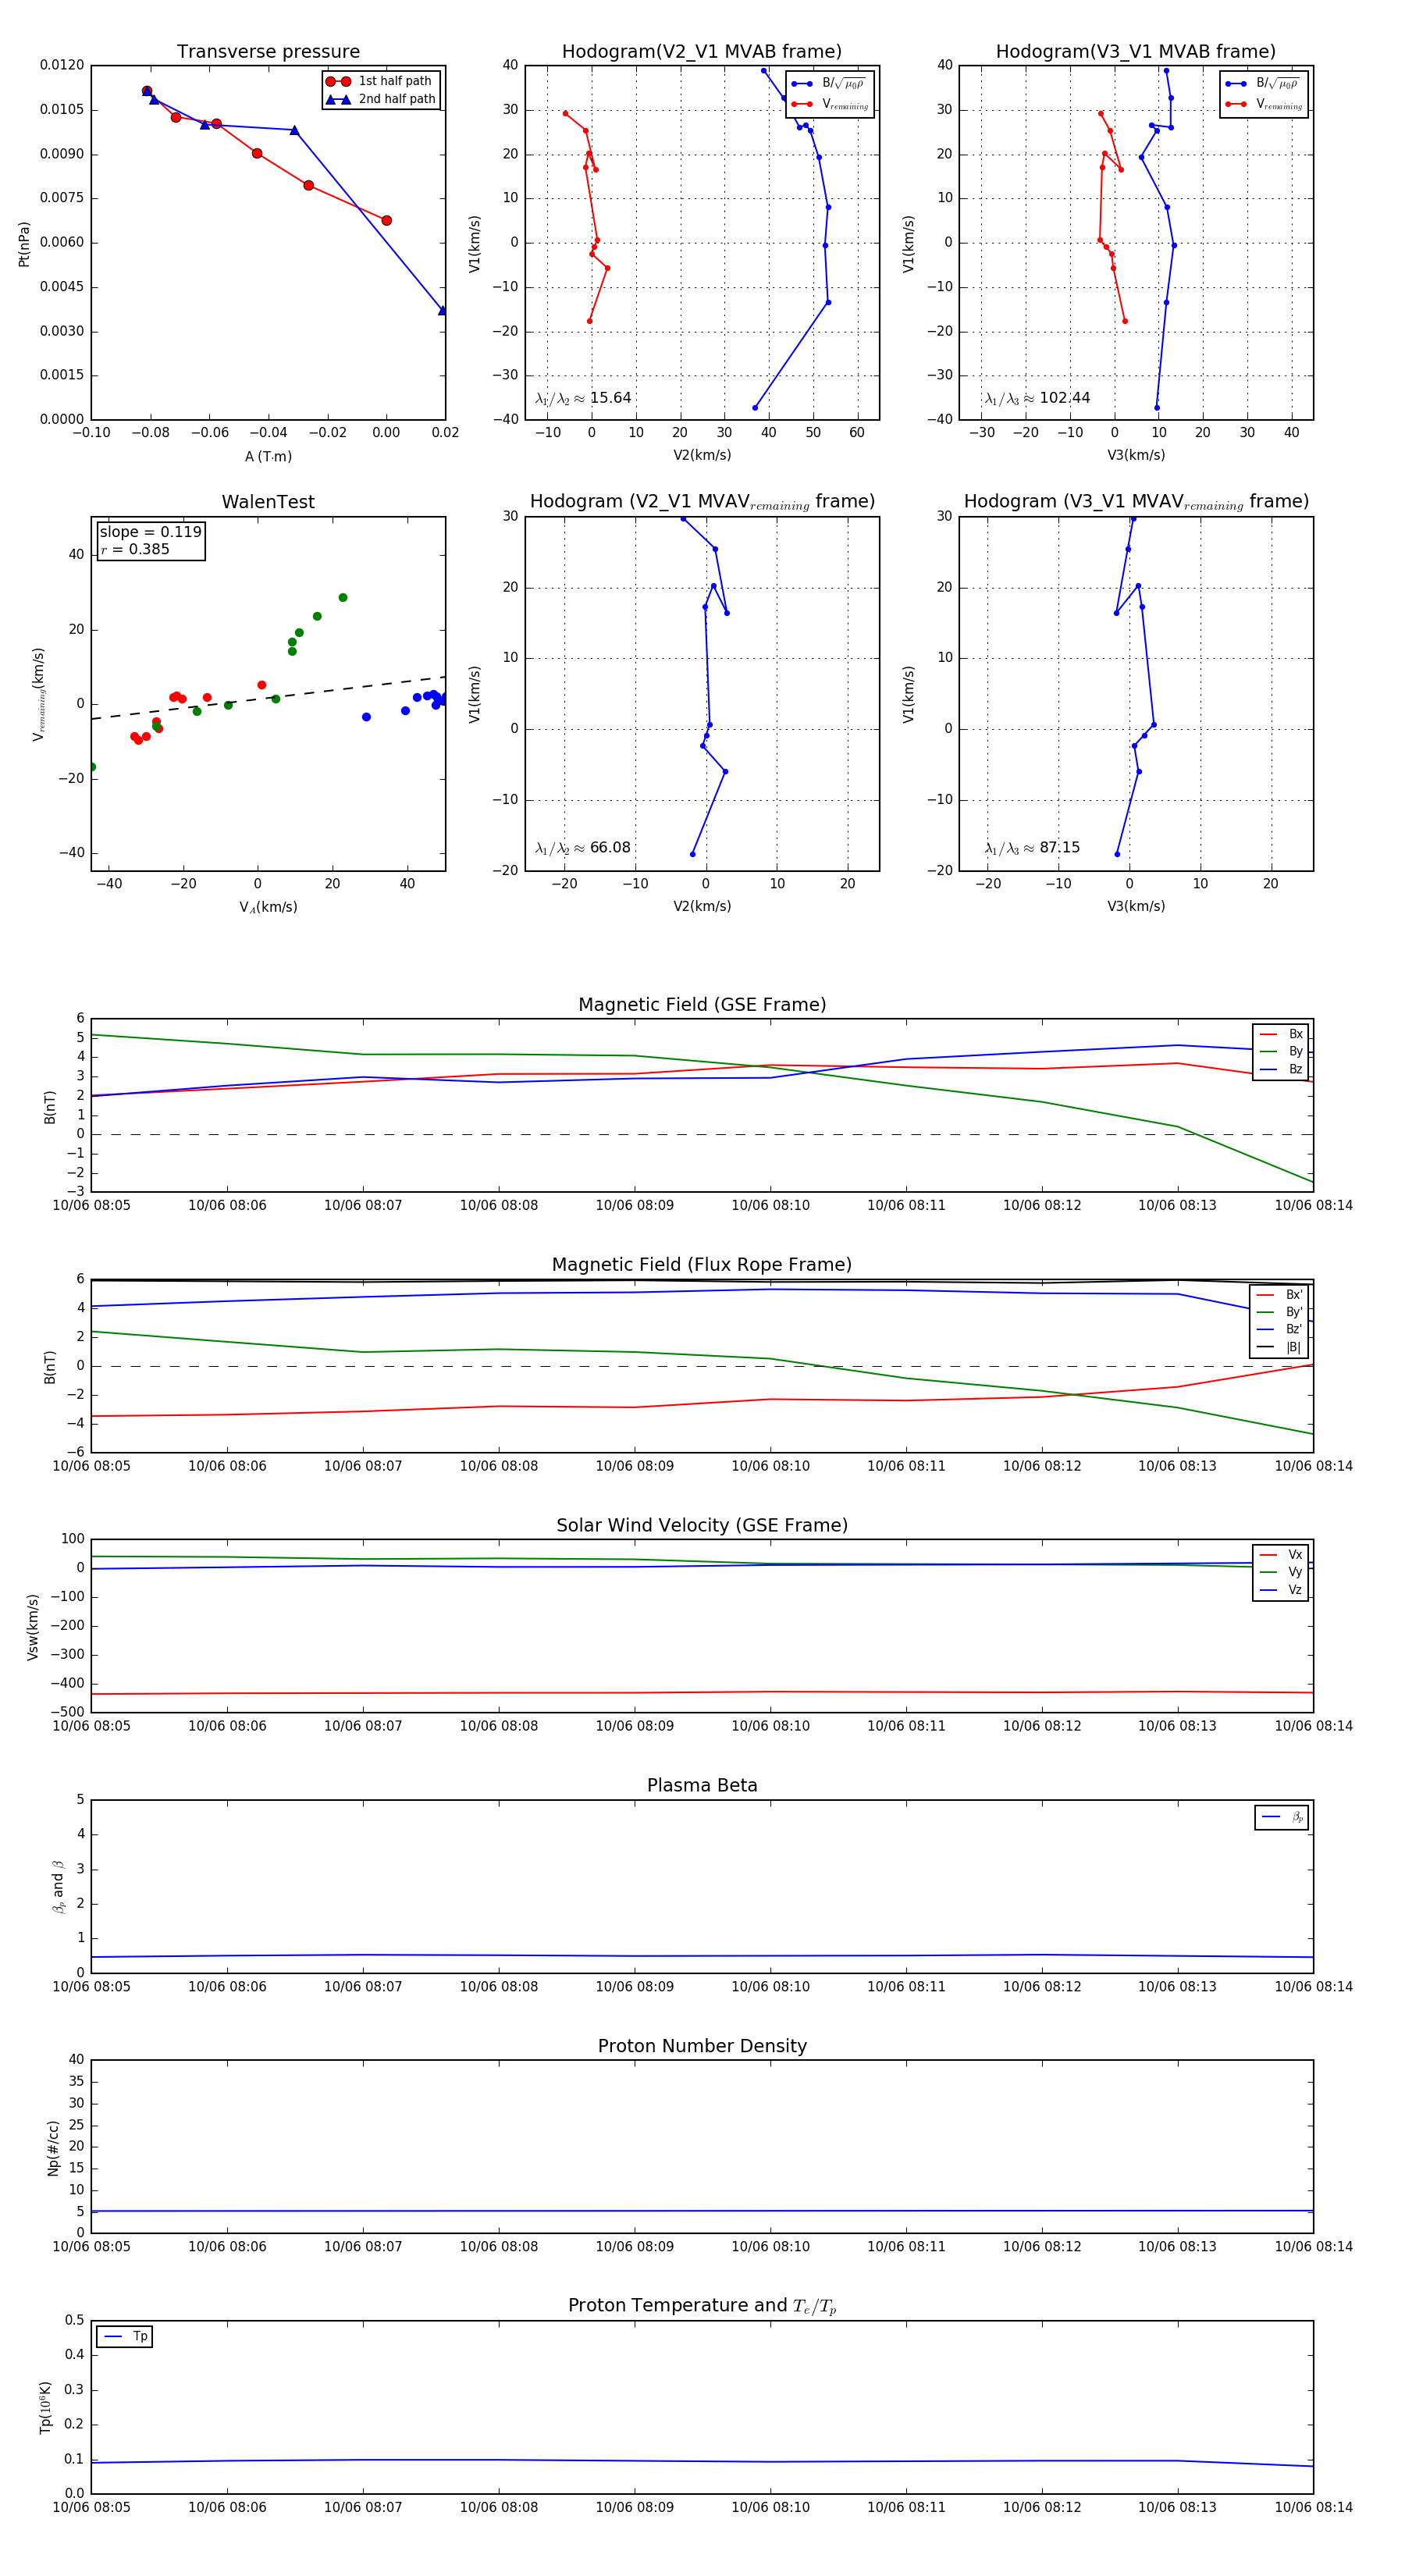Select the Vz entry in velocity legend
Viewport: 1405px width, 2576px height.
tap(1281, 1590)
